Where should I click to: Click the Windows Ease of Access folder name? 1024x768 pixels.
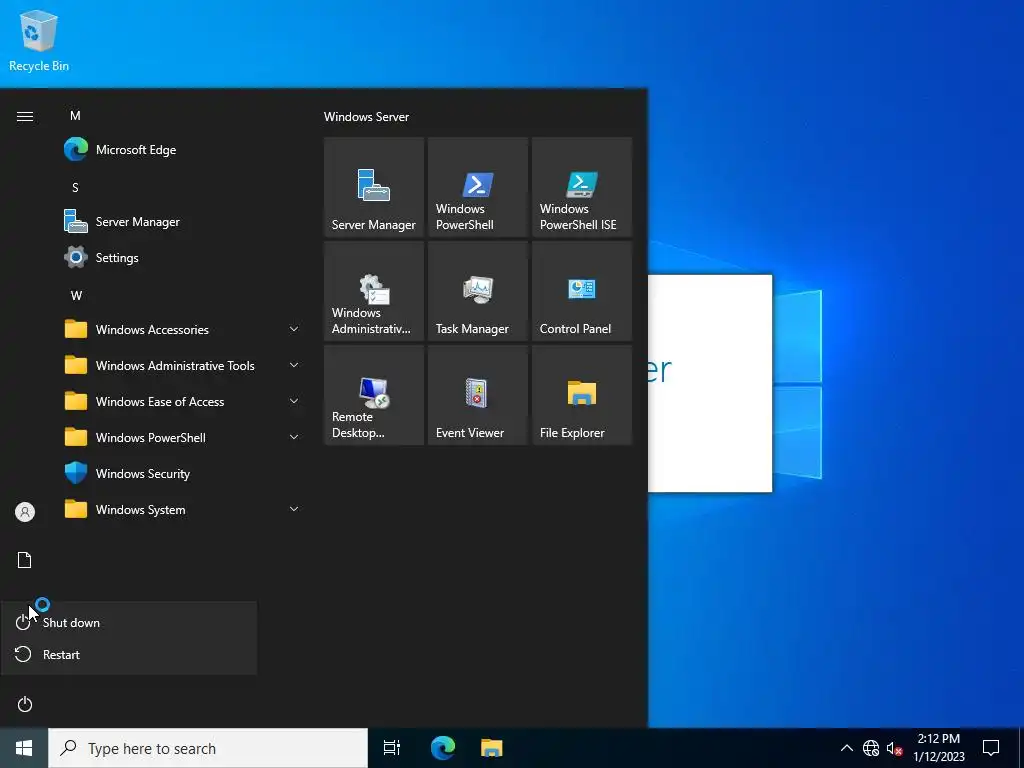[x=160, y=402]
